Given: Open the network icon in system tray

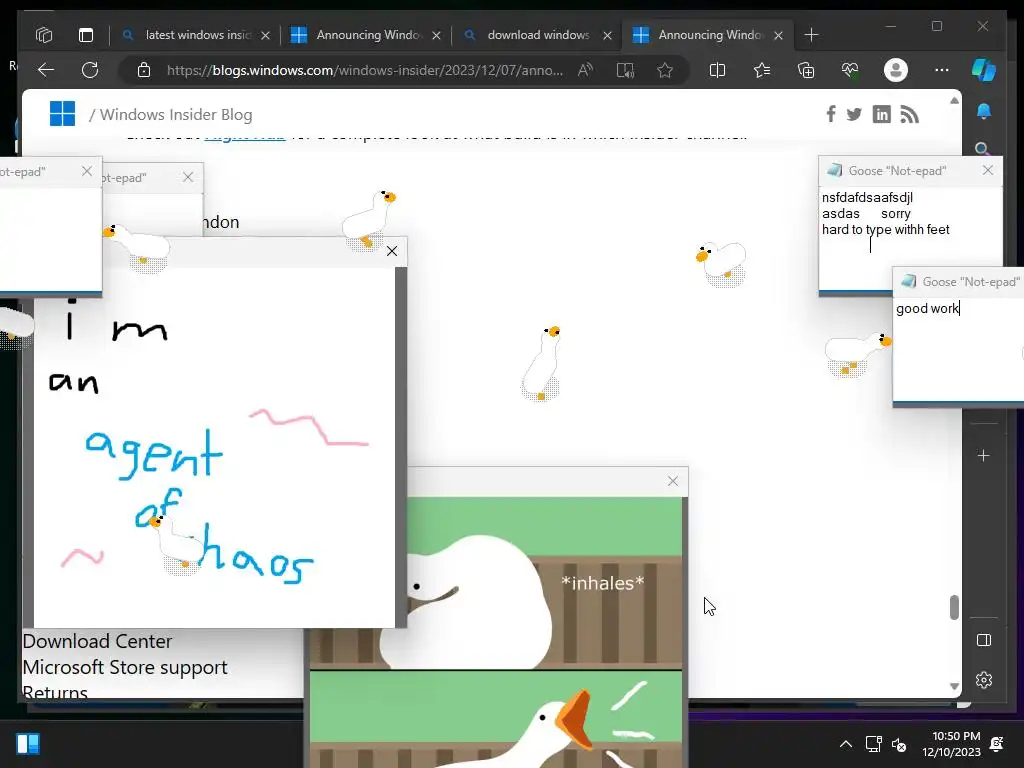Looking at the screenshot, I should [x=873, y=744].
